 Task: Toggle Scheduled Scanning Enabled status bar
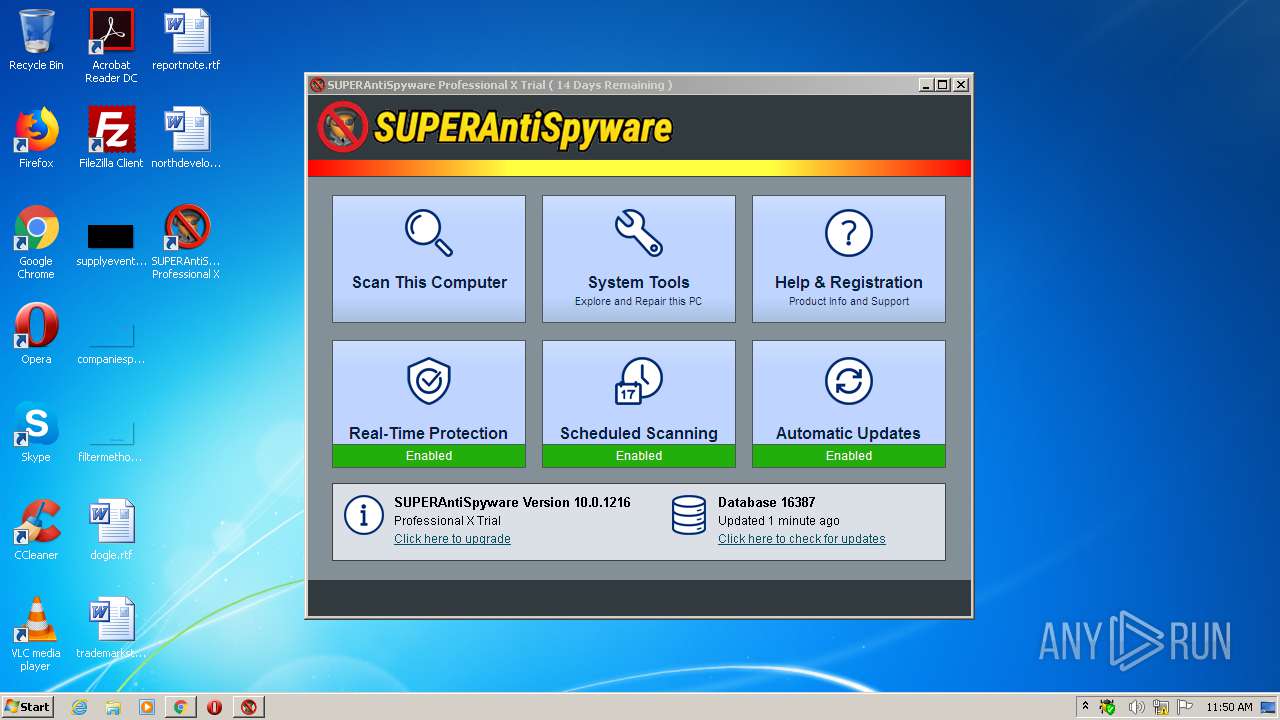639,456
